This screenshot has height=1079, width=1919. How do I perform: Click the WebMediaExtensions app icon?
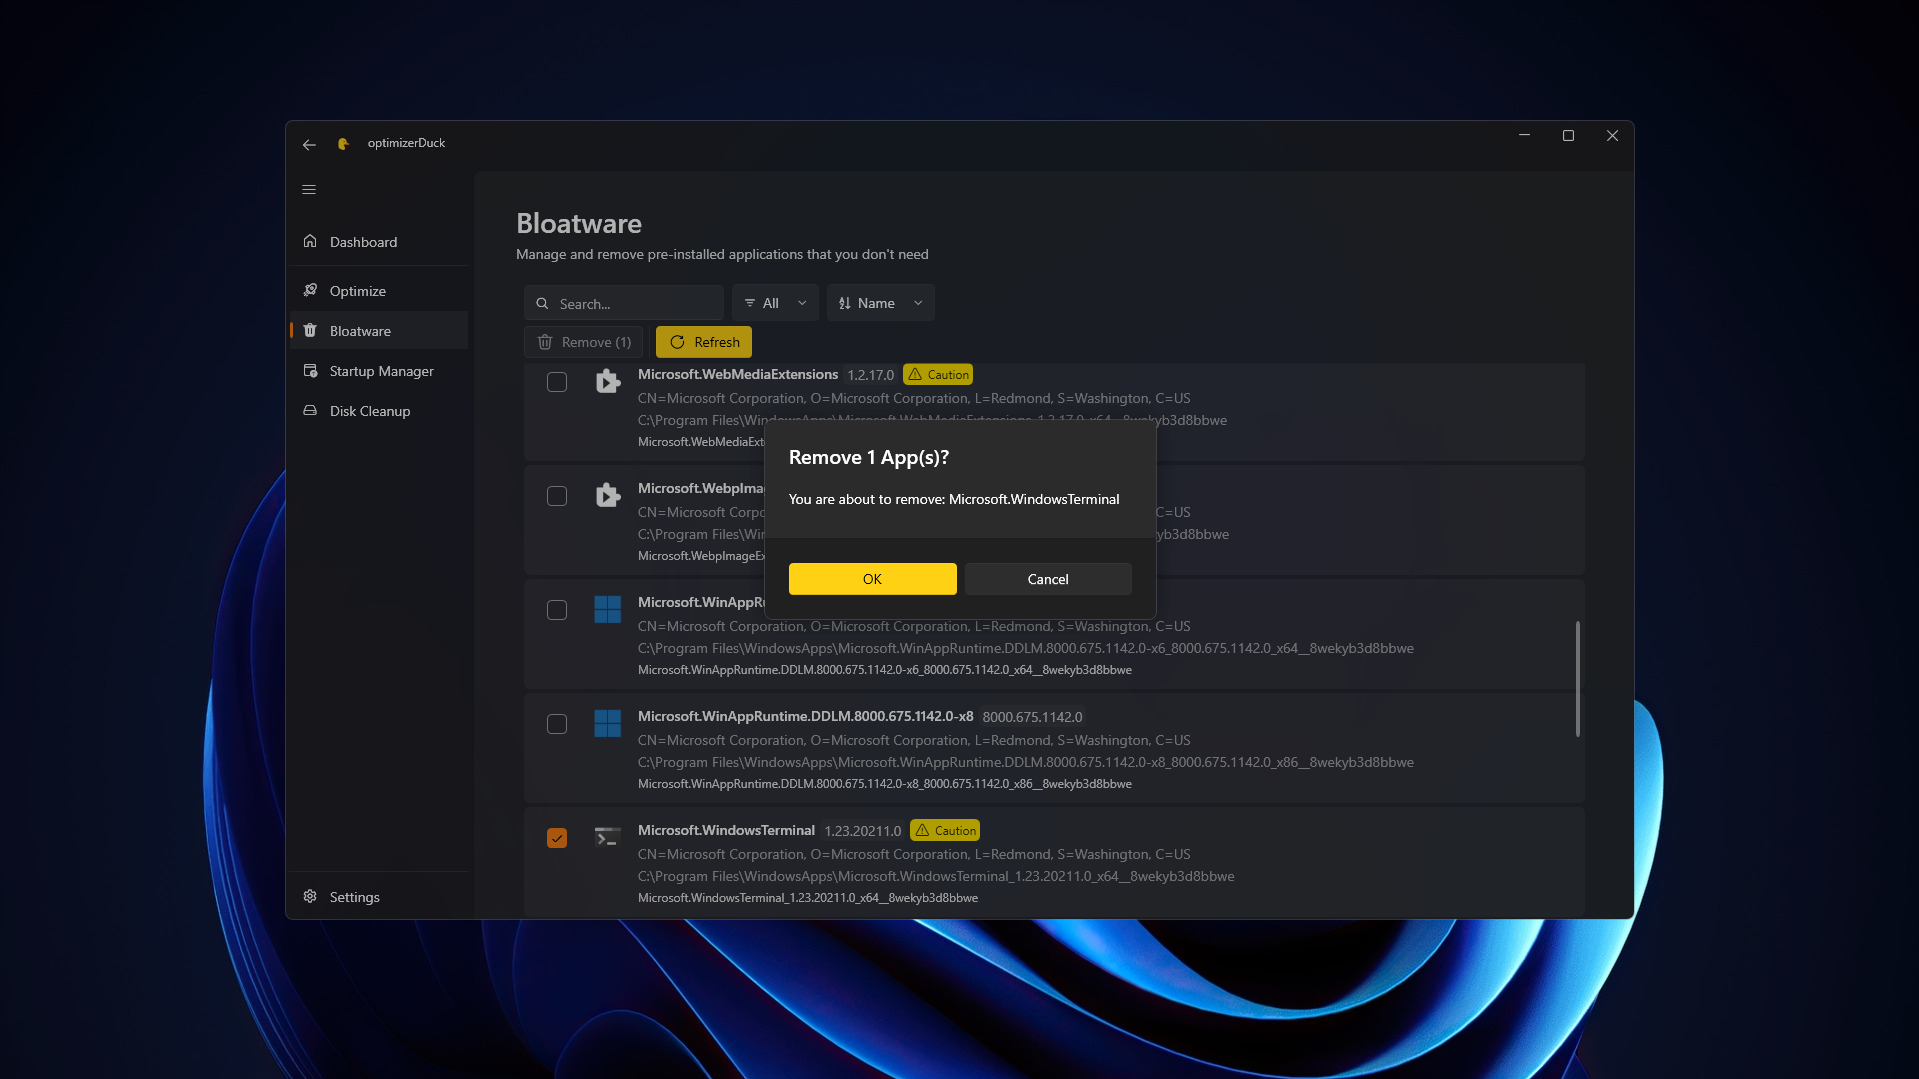click(607, 381)
